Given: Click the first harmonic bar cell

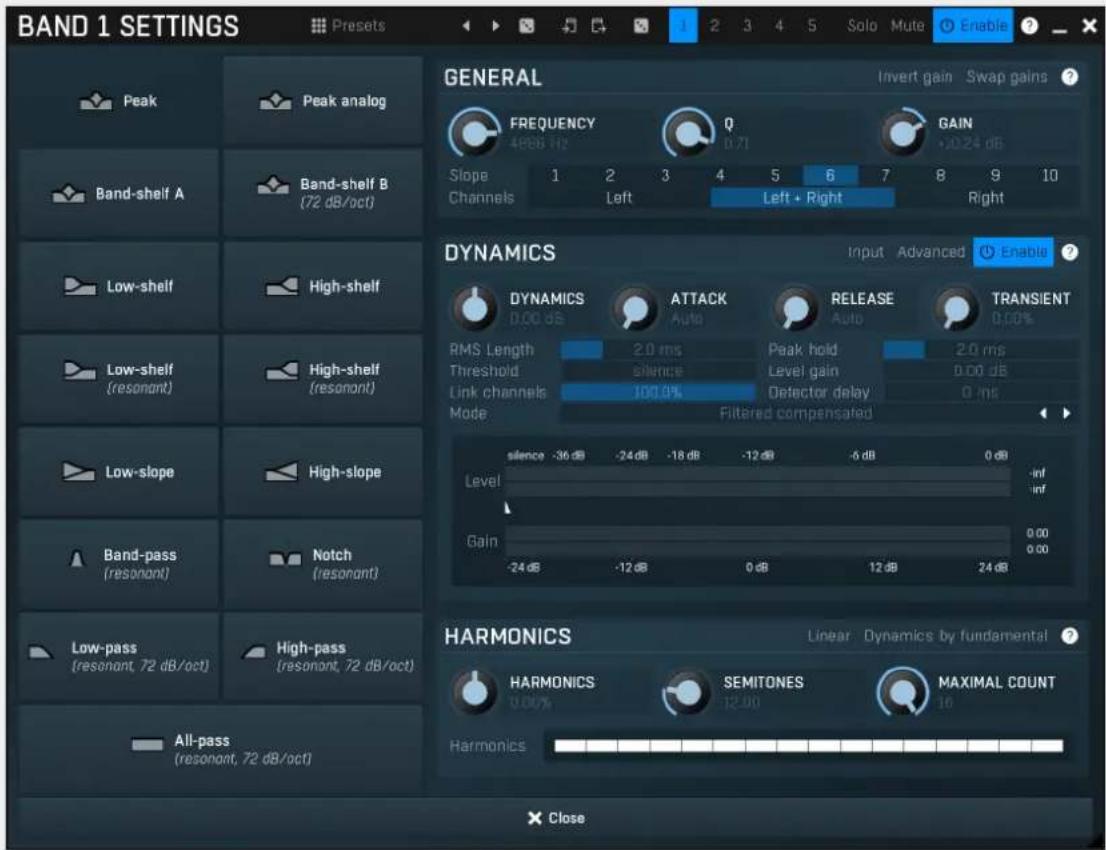Looking at the screenshot, I should pos(570,746).
